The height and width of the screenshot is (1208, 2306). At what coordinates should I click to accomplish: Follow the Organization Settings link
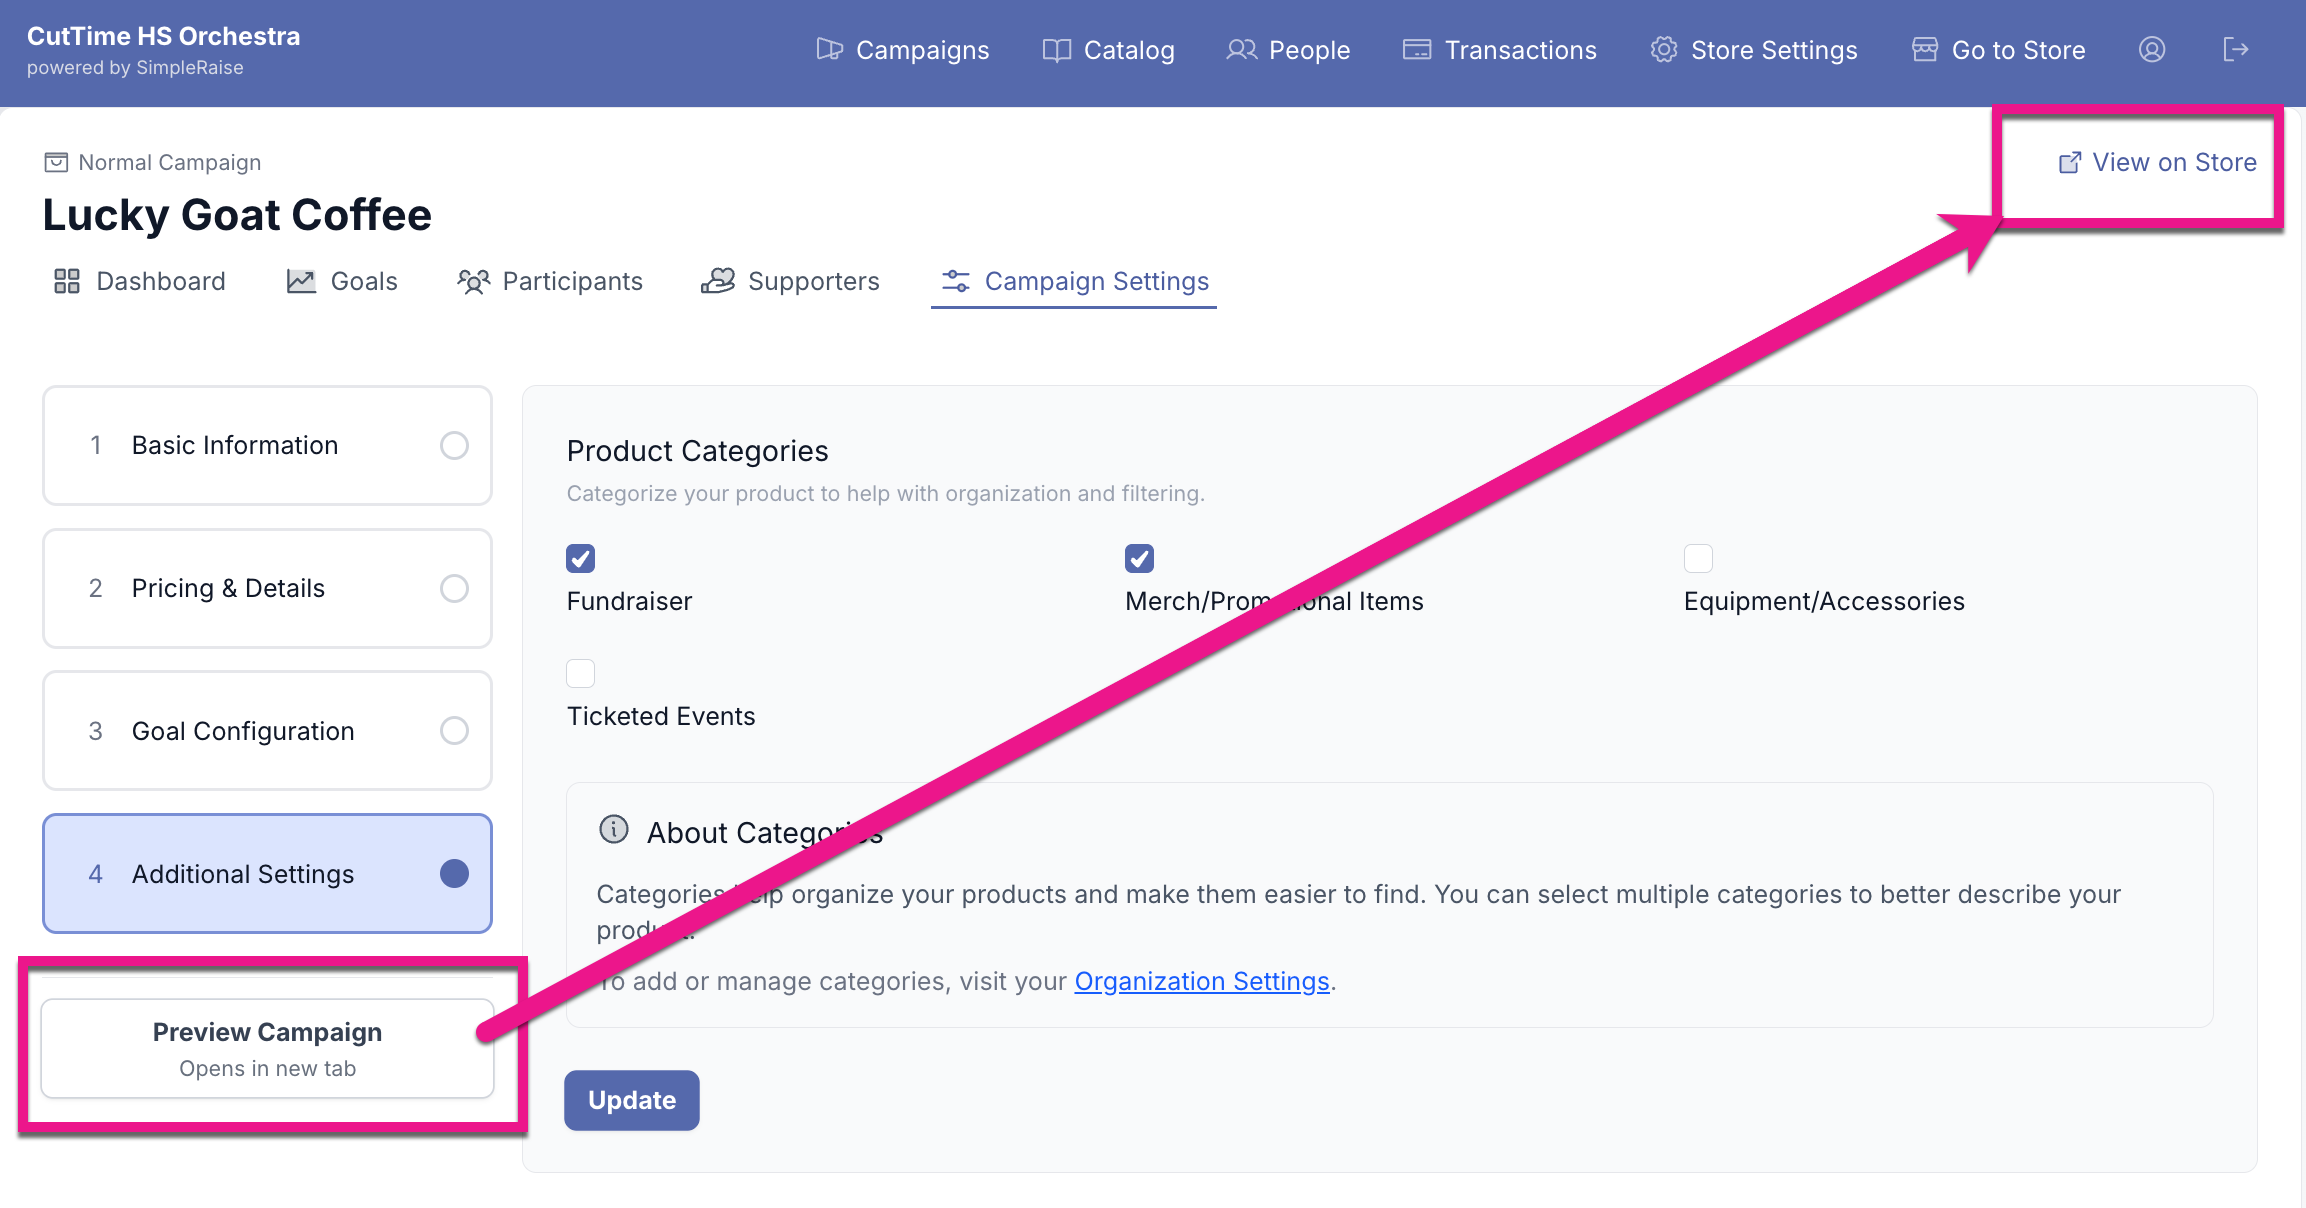pos(1201,981)
